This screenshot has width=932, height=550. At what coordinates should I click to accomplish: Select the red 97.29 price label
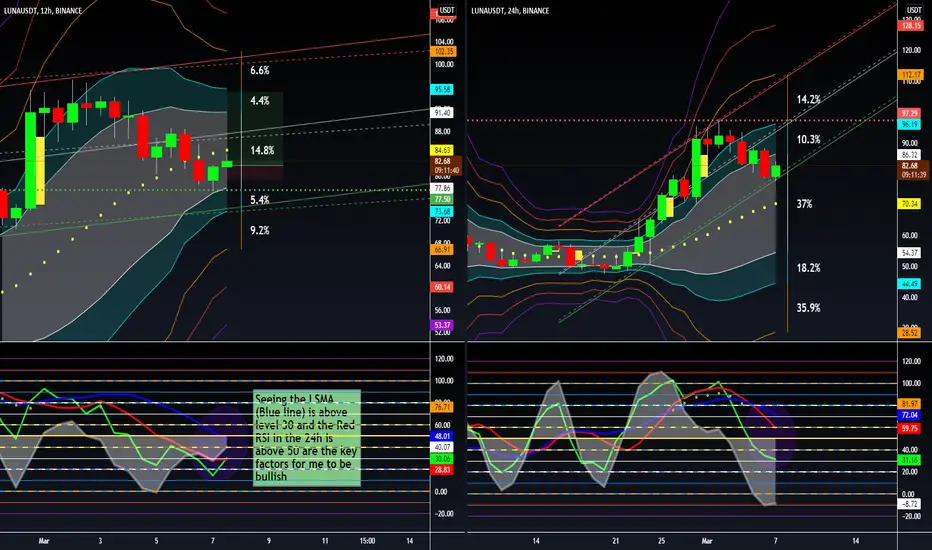(909, 113)
